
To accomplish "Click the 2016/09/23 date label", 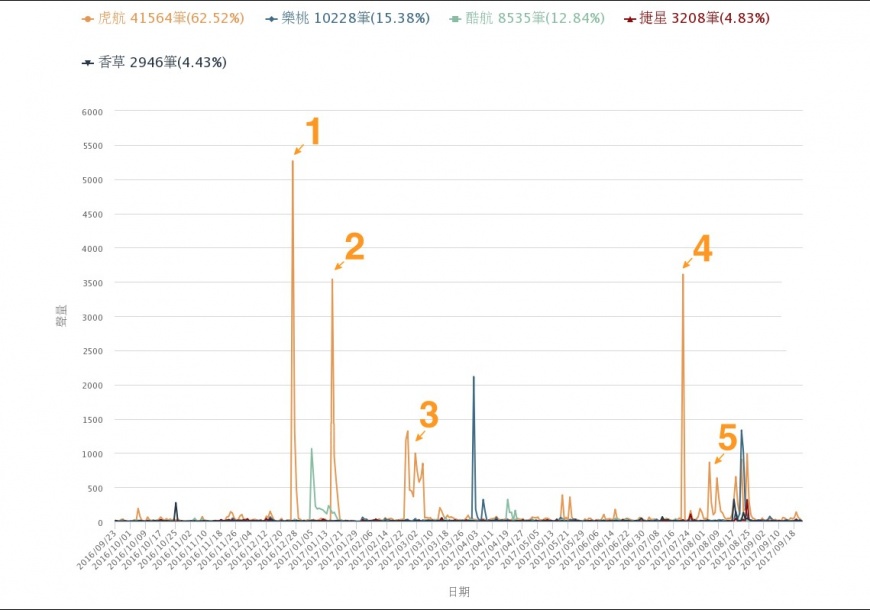I will (x=97, y=549).
